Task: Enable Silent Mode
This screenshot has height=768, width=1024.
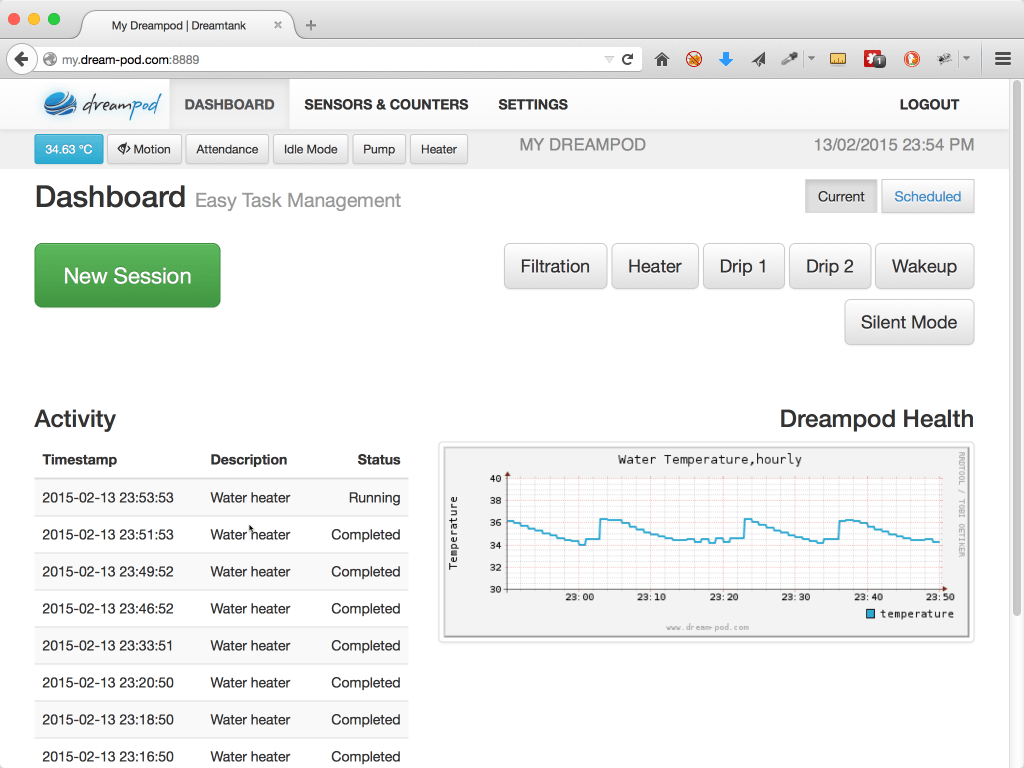Action: pos(909,322)
